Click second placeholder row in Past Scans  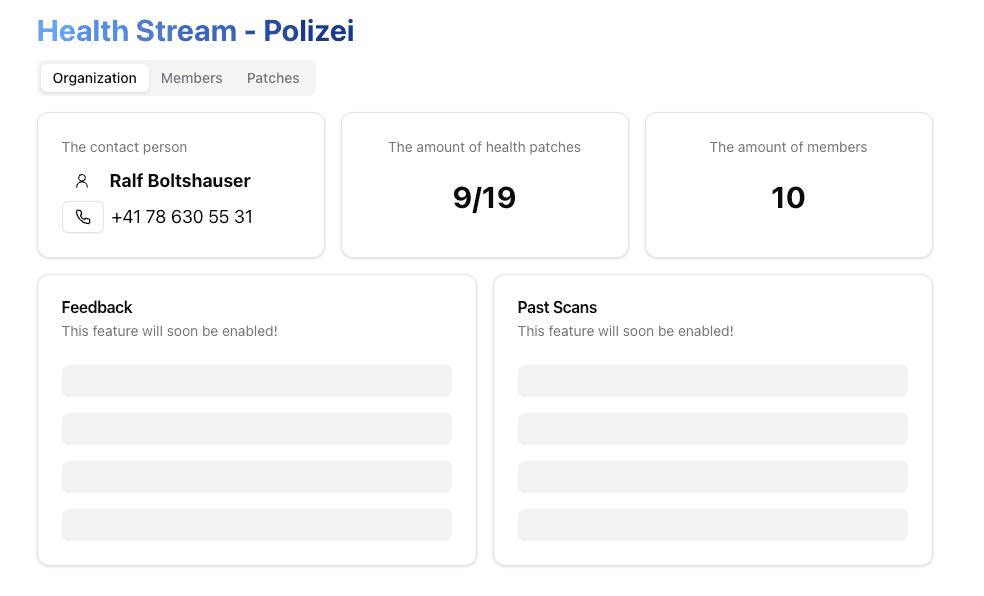pos(713,429)
